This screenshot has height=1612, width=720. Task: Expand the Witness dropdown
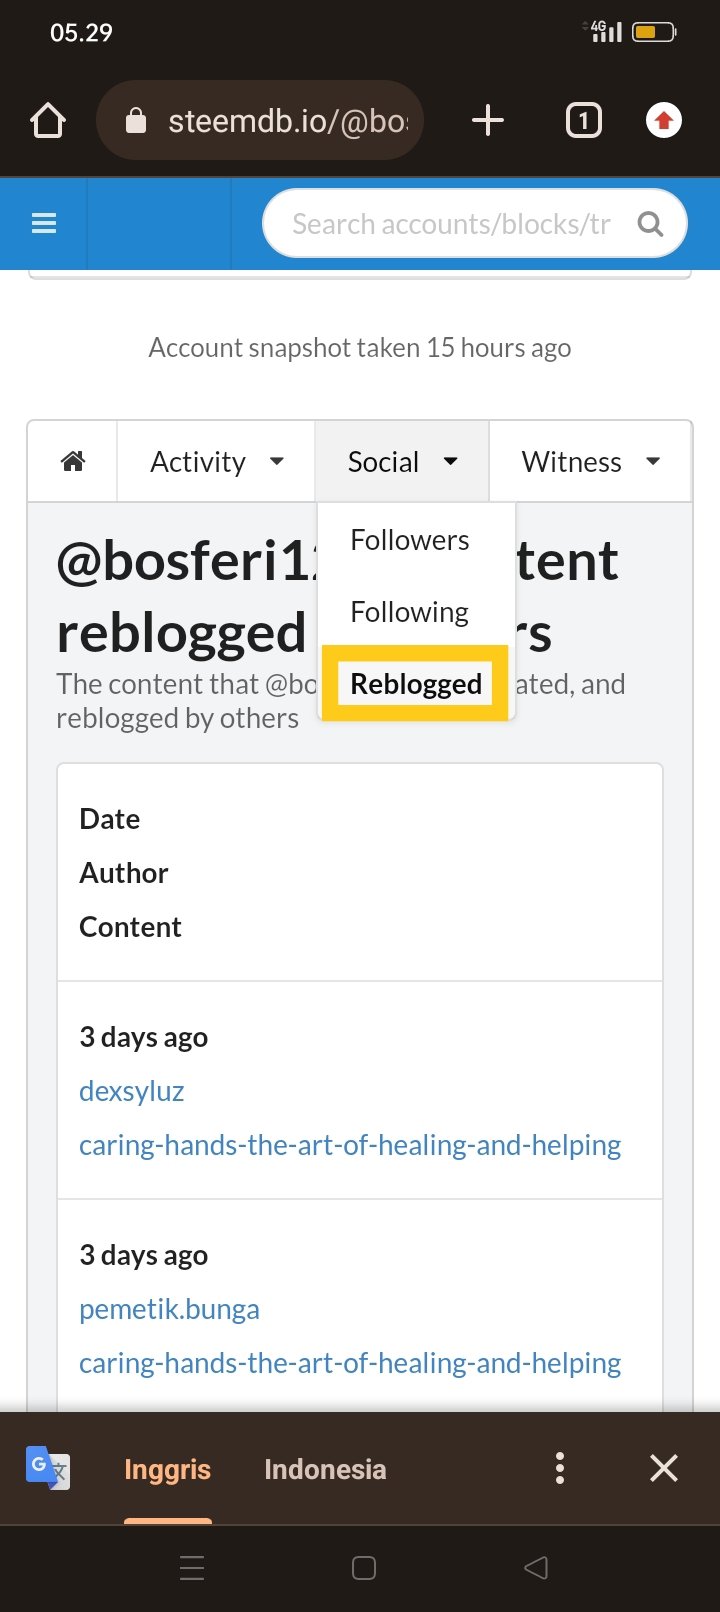(x=590, y=461)
